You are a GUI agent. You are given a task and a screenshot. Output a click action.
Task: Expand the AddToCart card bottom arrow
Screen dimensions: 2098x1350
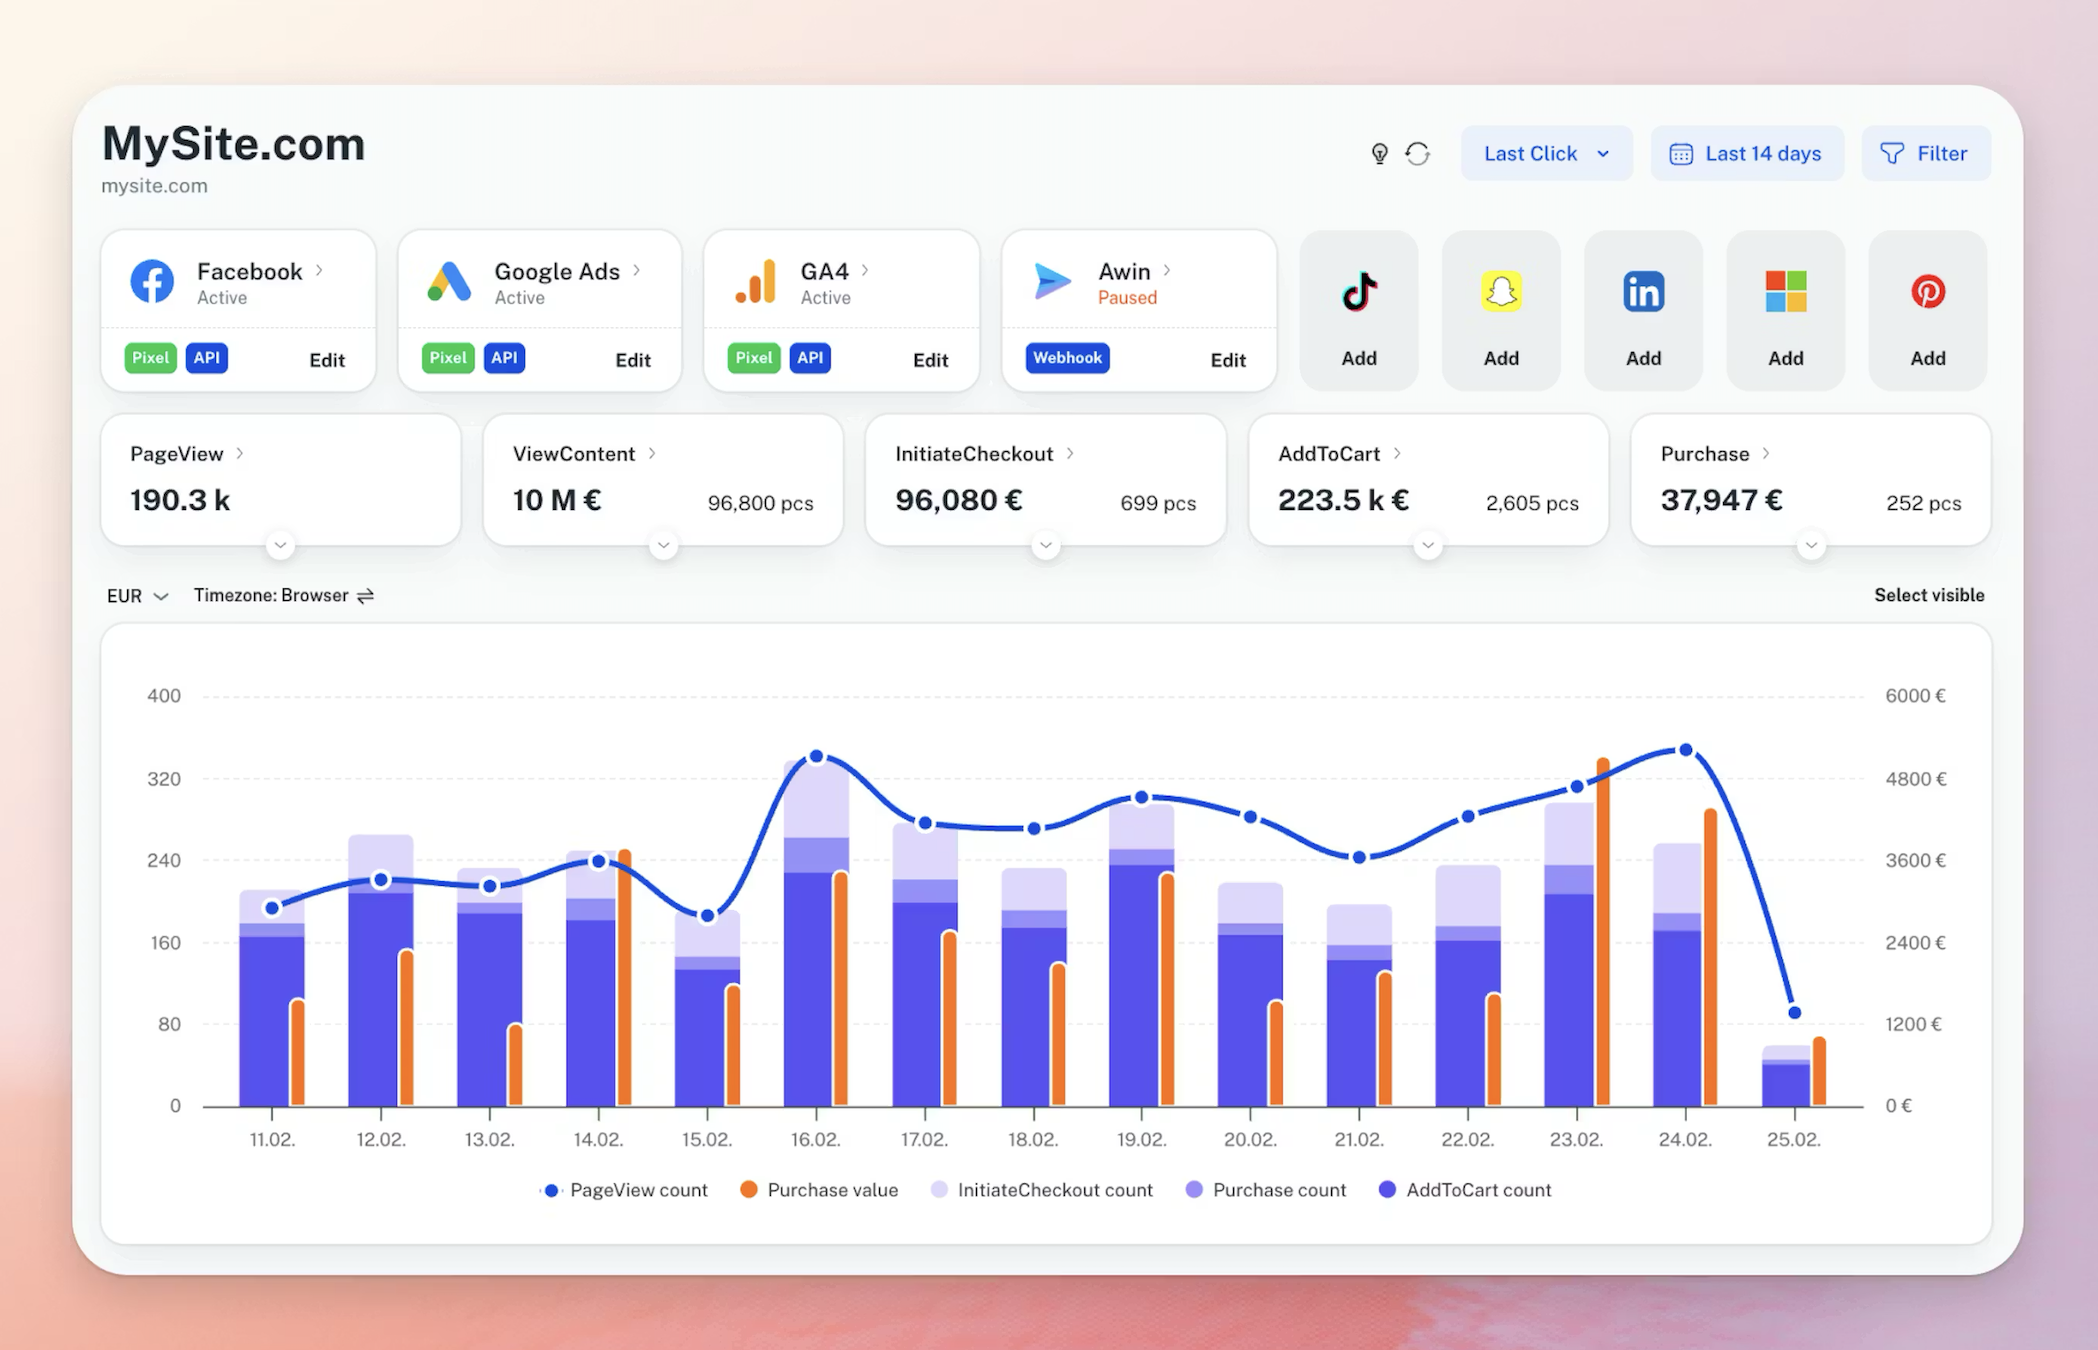click(1428, 546)
